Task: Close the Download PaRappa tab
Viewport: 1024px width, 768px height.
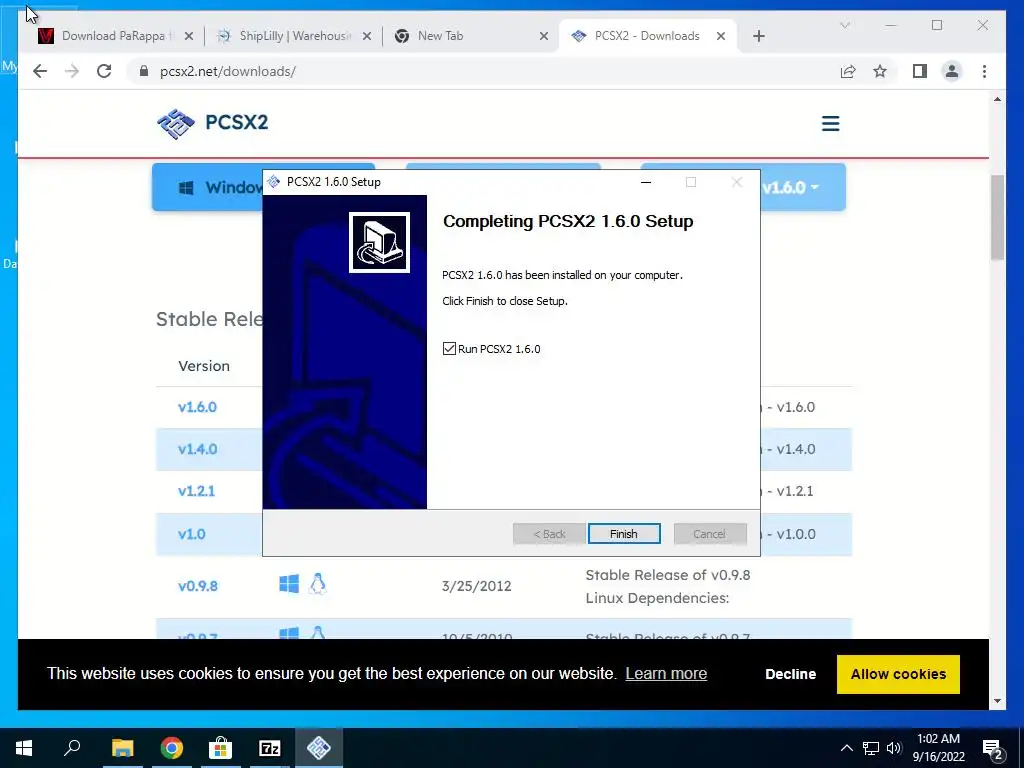Action: [x=189, y=37]
